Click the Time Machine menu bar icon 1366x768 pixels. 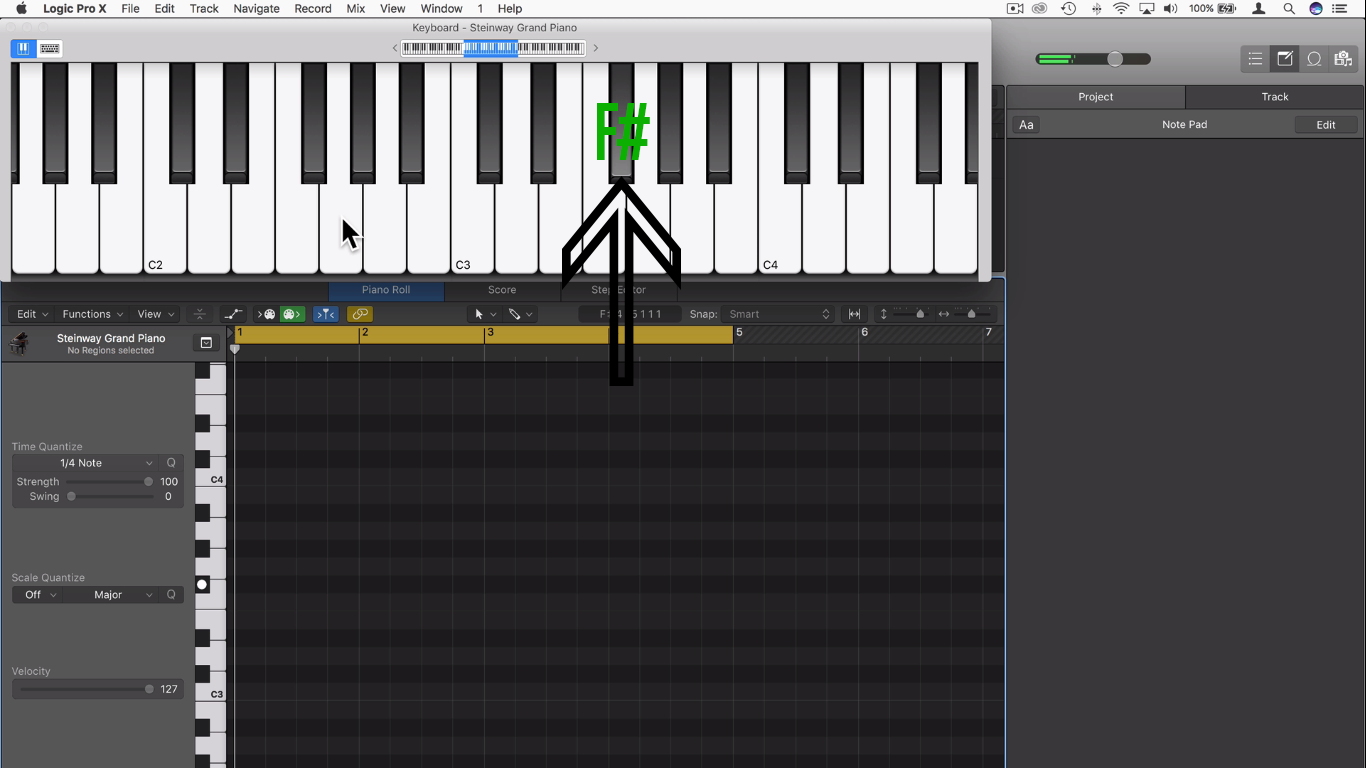[1068, 9]
